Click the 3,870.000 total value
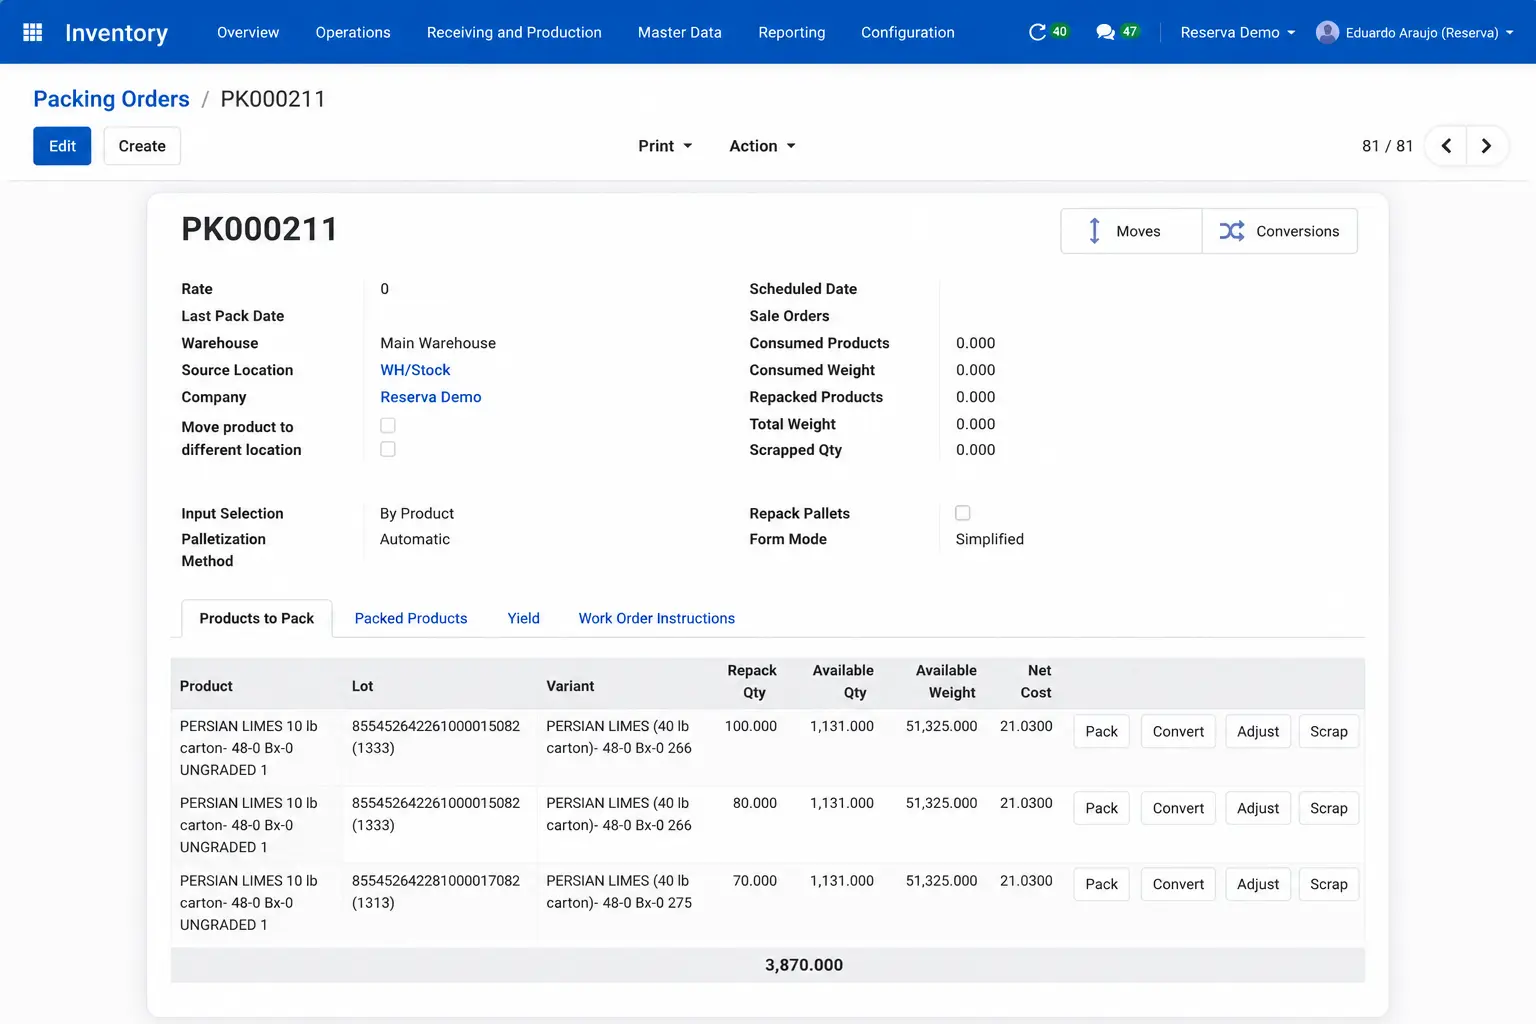Screen dimensions: 1536x1024 click(x=804, y=965)
